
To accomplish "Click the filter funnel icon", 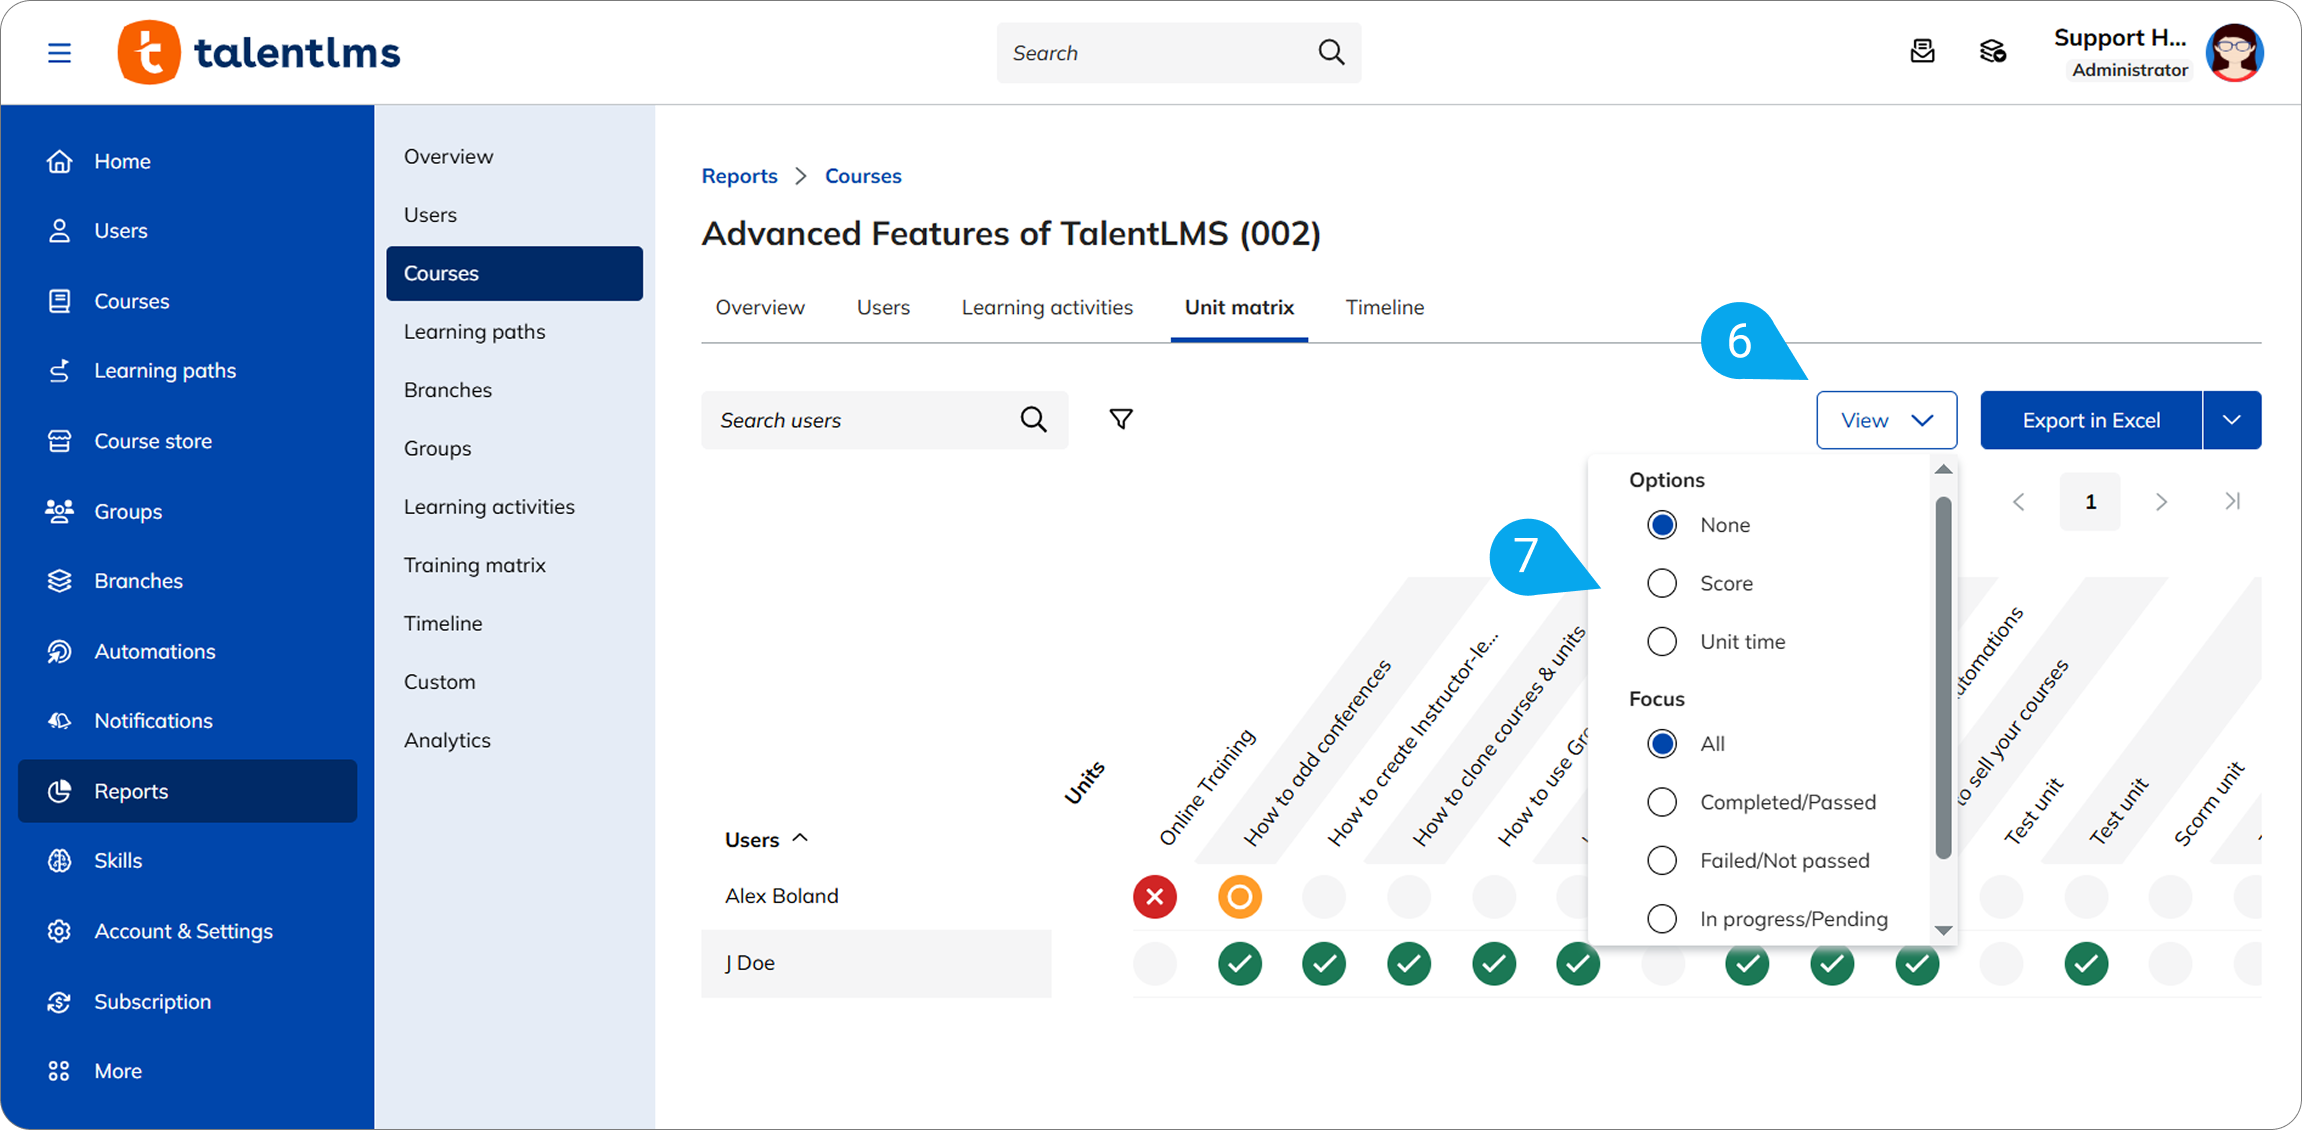I will coord(1121,419).
